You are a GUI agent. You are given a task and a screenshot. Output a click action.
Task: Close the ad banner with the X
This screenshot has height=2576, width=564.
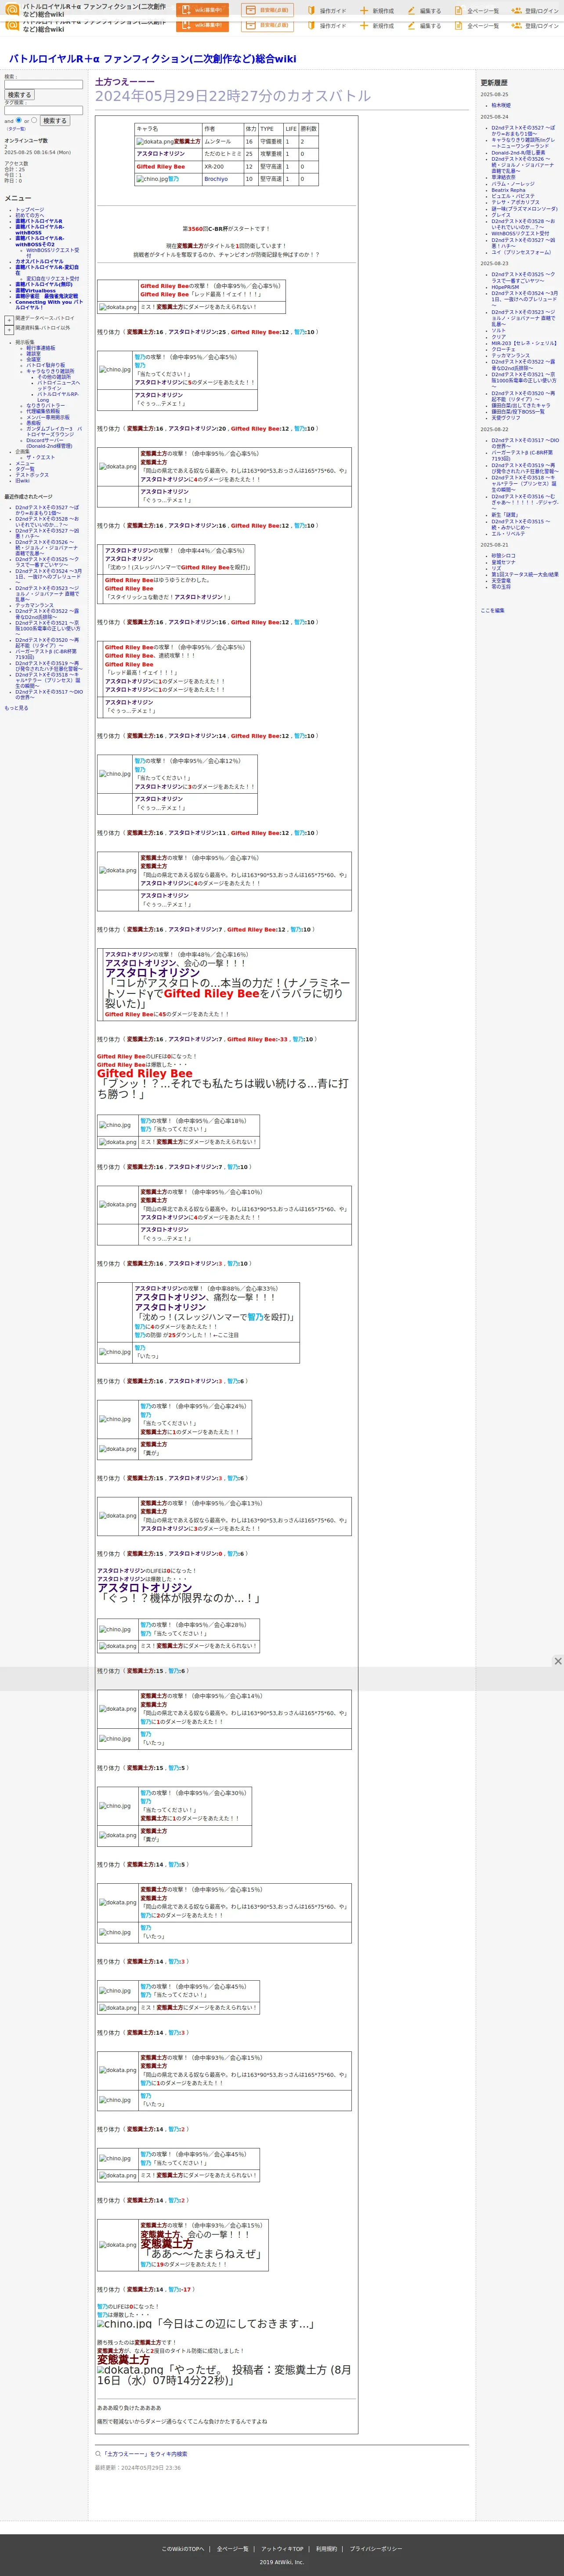coord(558,1661)
